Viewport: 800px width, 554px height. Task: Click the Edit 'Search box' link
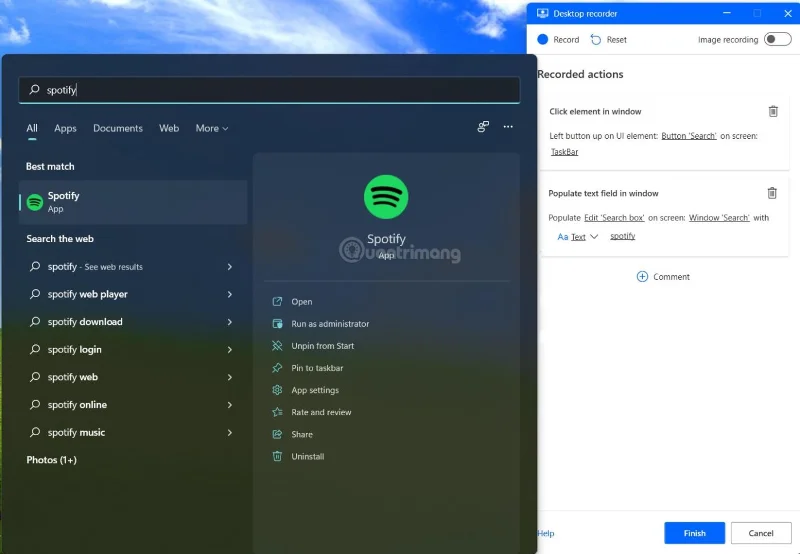(x=614, y=217)
